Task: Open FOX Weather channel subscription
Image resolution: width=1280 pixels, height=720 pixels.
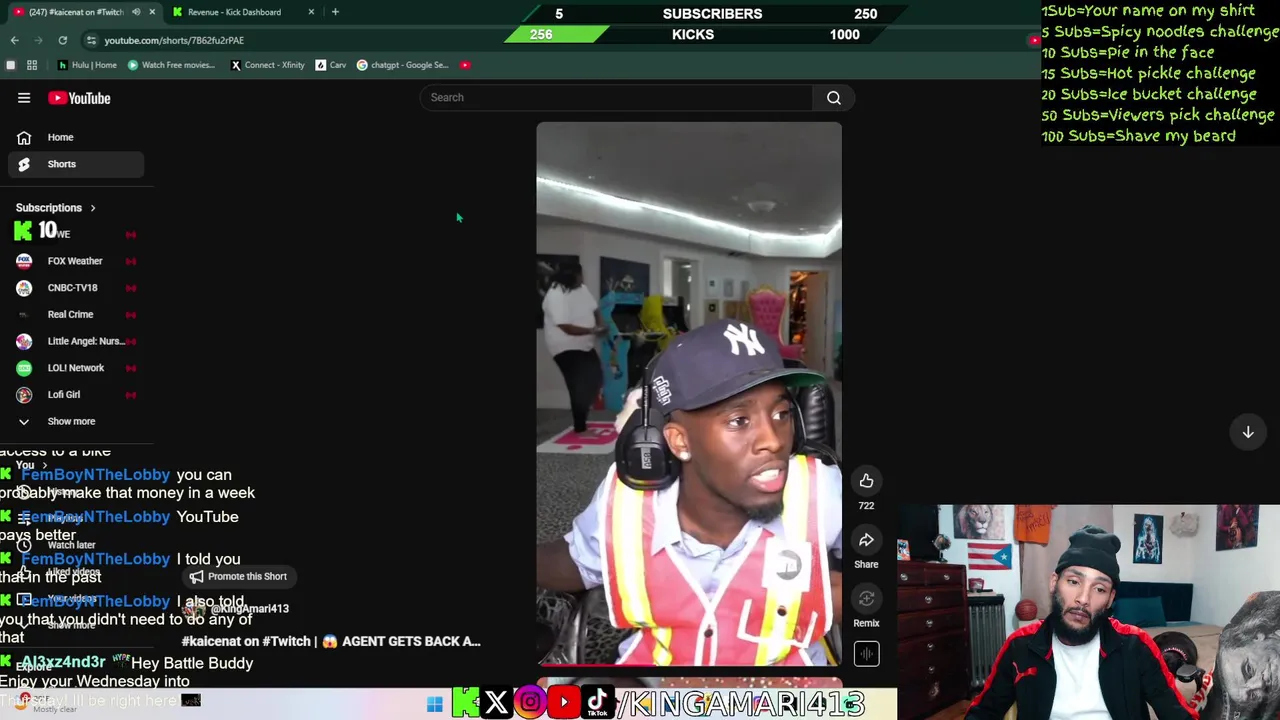Action: click(x=75, y=261)
